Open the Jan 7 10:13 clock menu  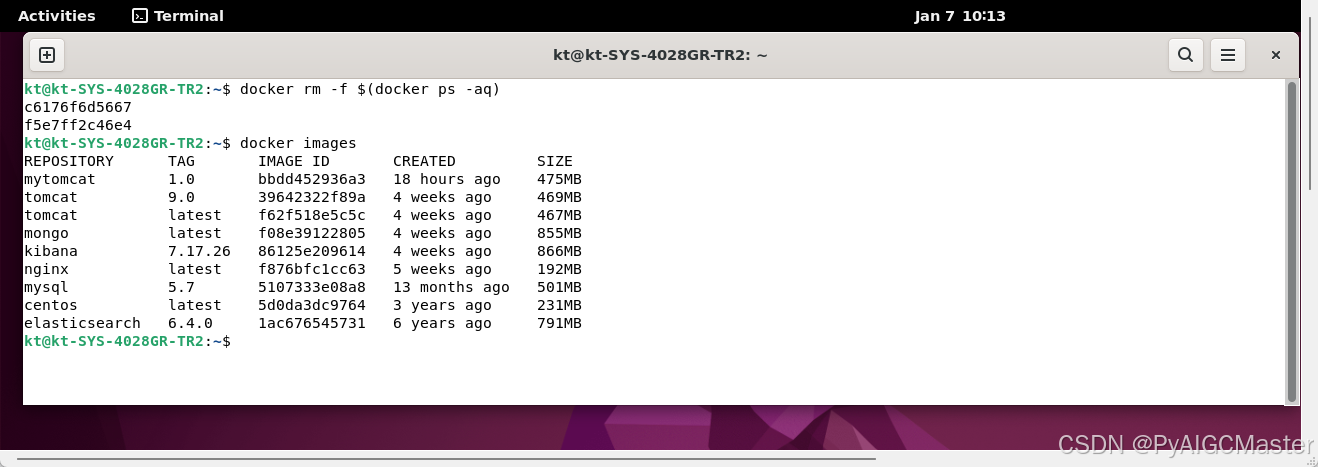pos(960,16)
